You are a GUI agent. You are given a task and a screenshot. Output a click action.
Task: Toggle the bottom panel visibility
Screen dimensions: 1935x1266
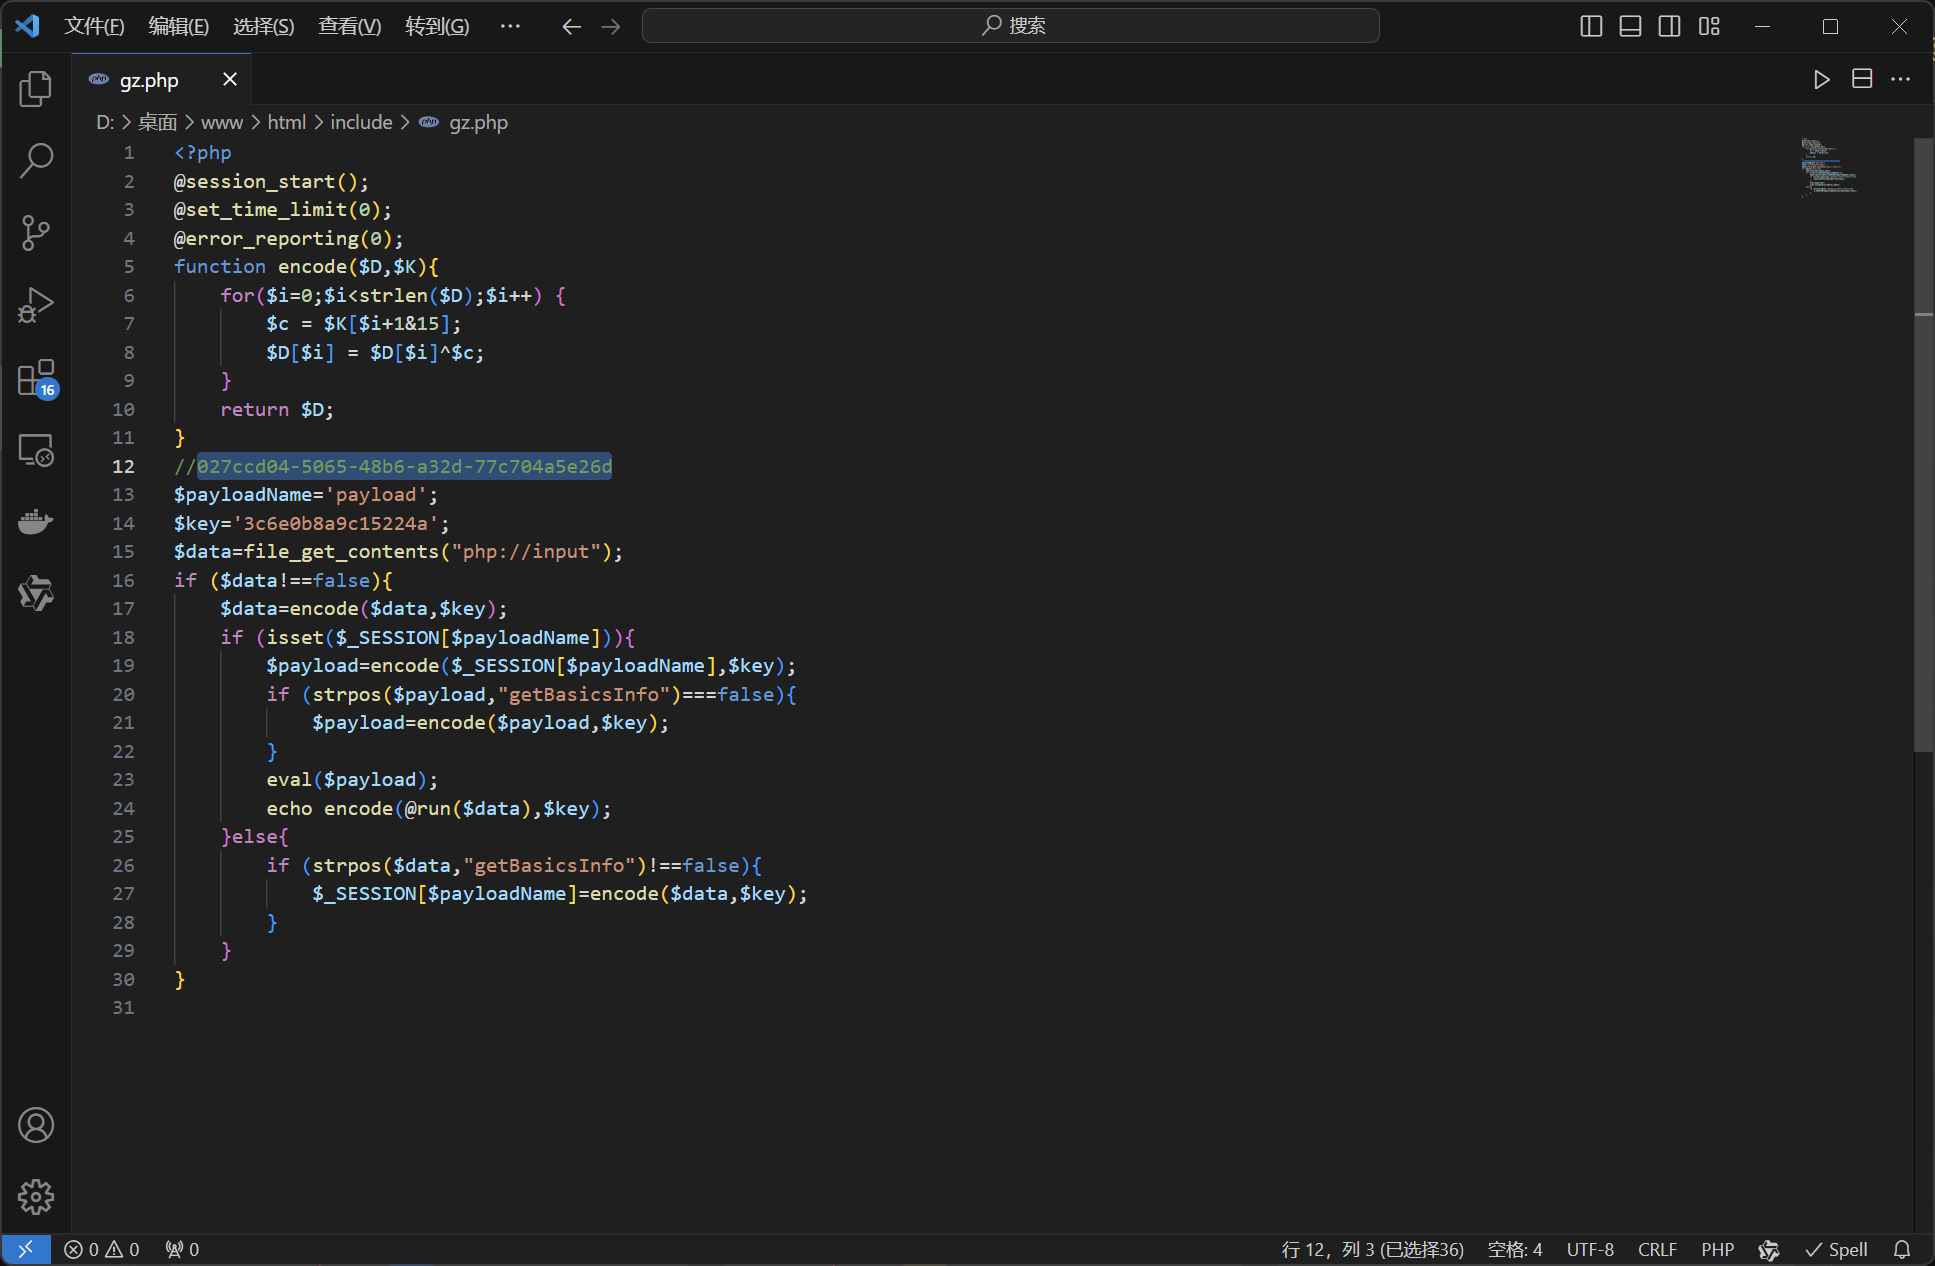[x=1630, y=26]
